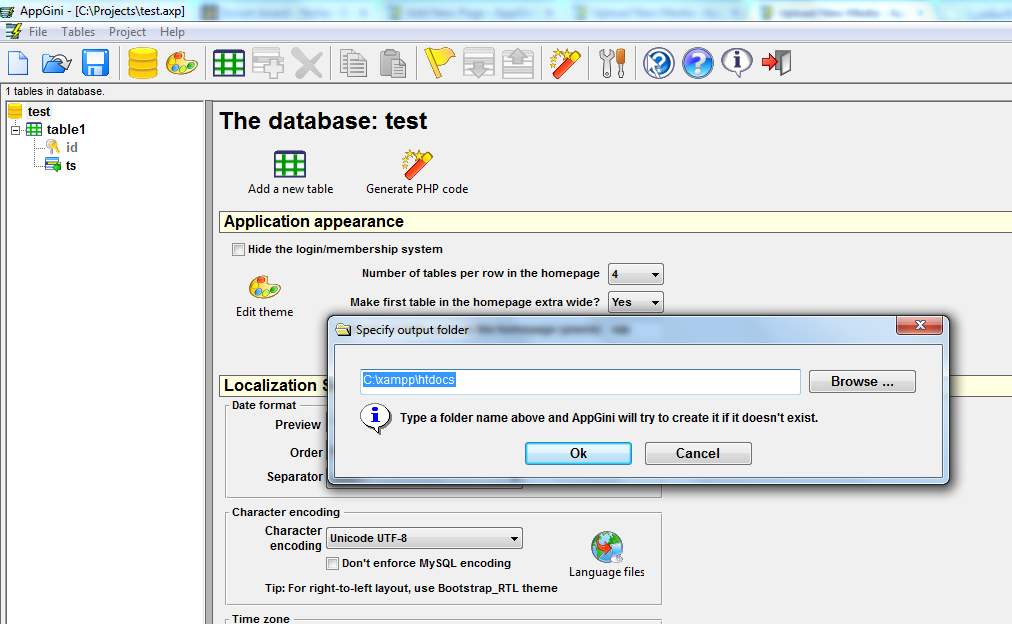Click the New project toolbar icon

18,63
